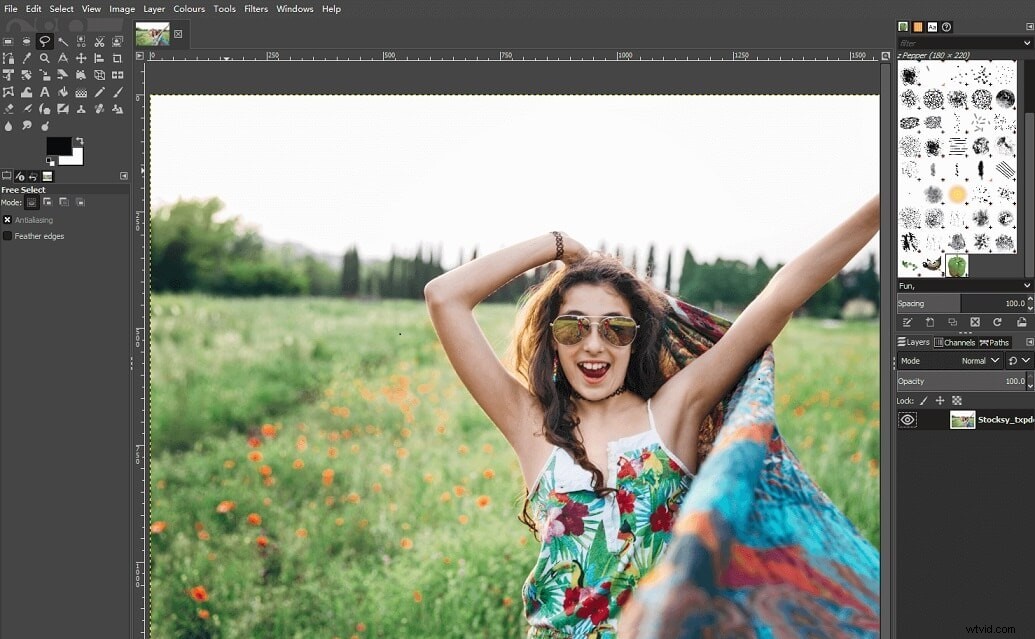Collapse the Tool Options panel arrow
Viewport: 1035px width, 639px height.
pyautogui.click(x=124, y=175)
